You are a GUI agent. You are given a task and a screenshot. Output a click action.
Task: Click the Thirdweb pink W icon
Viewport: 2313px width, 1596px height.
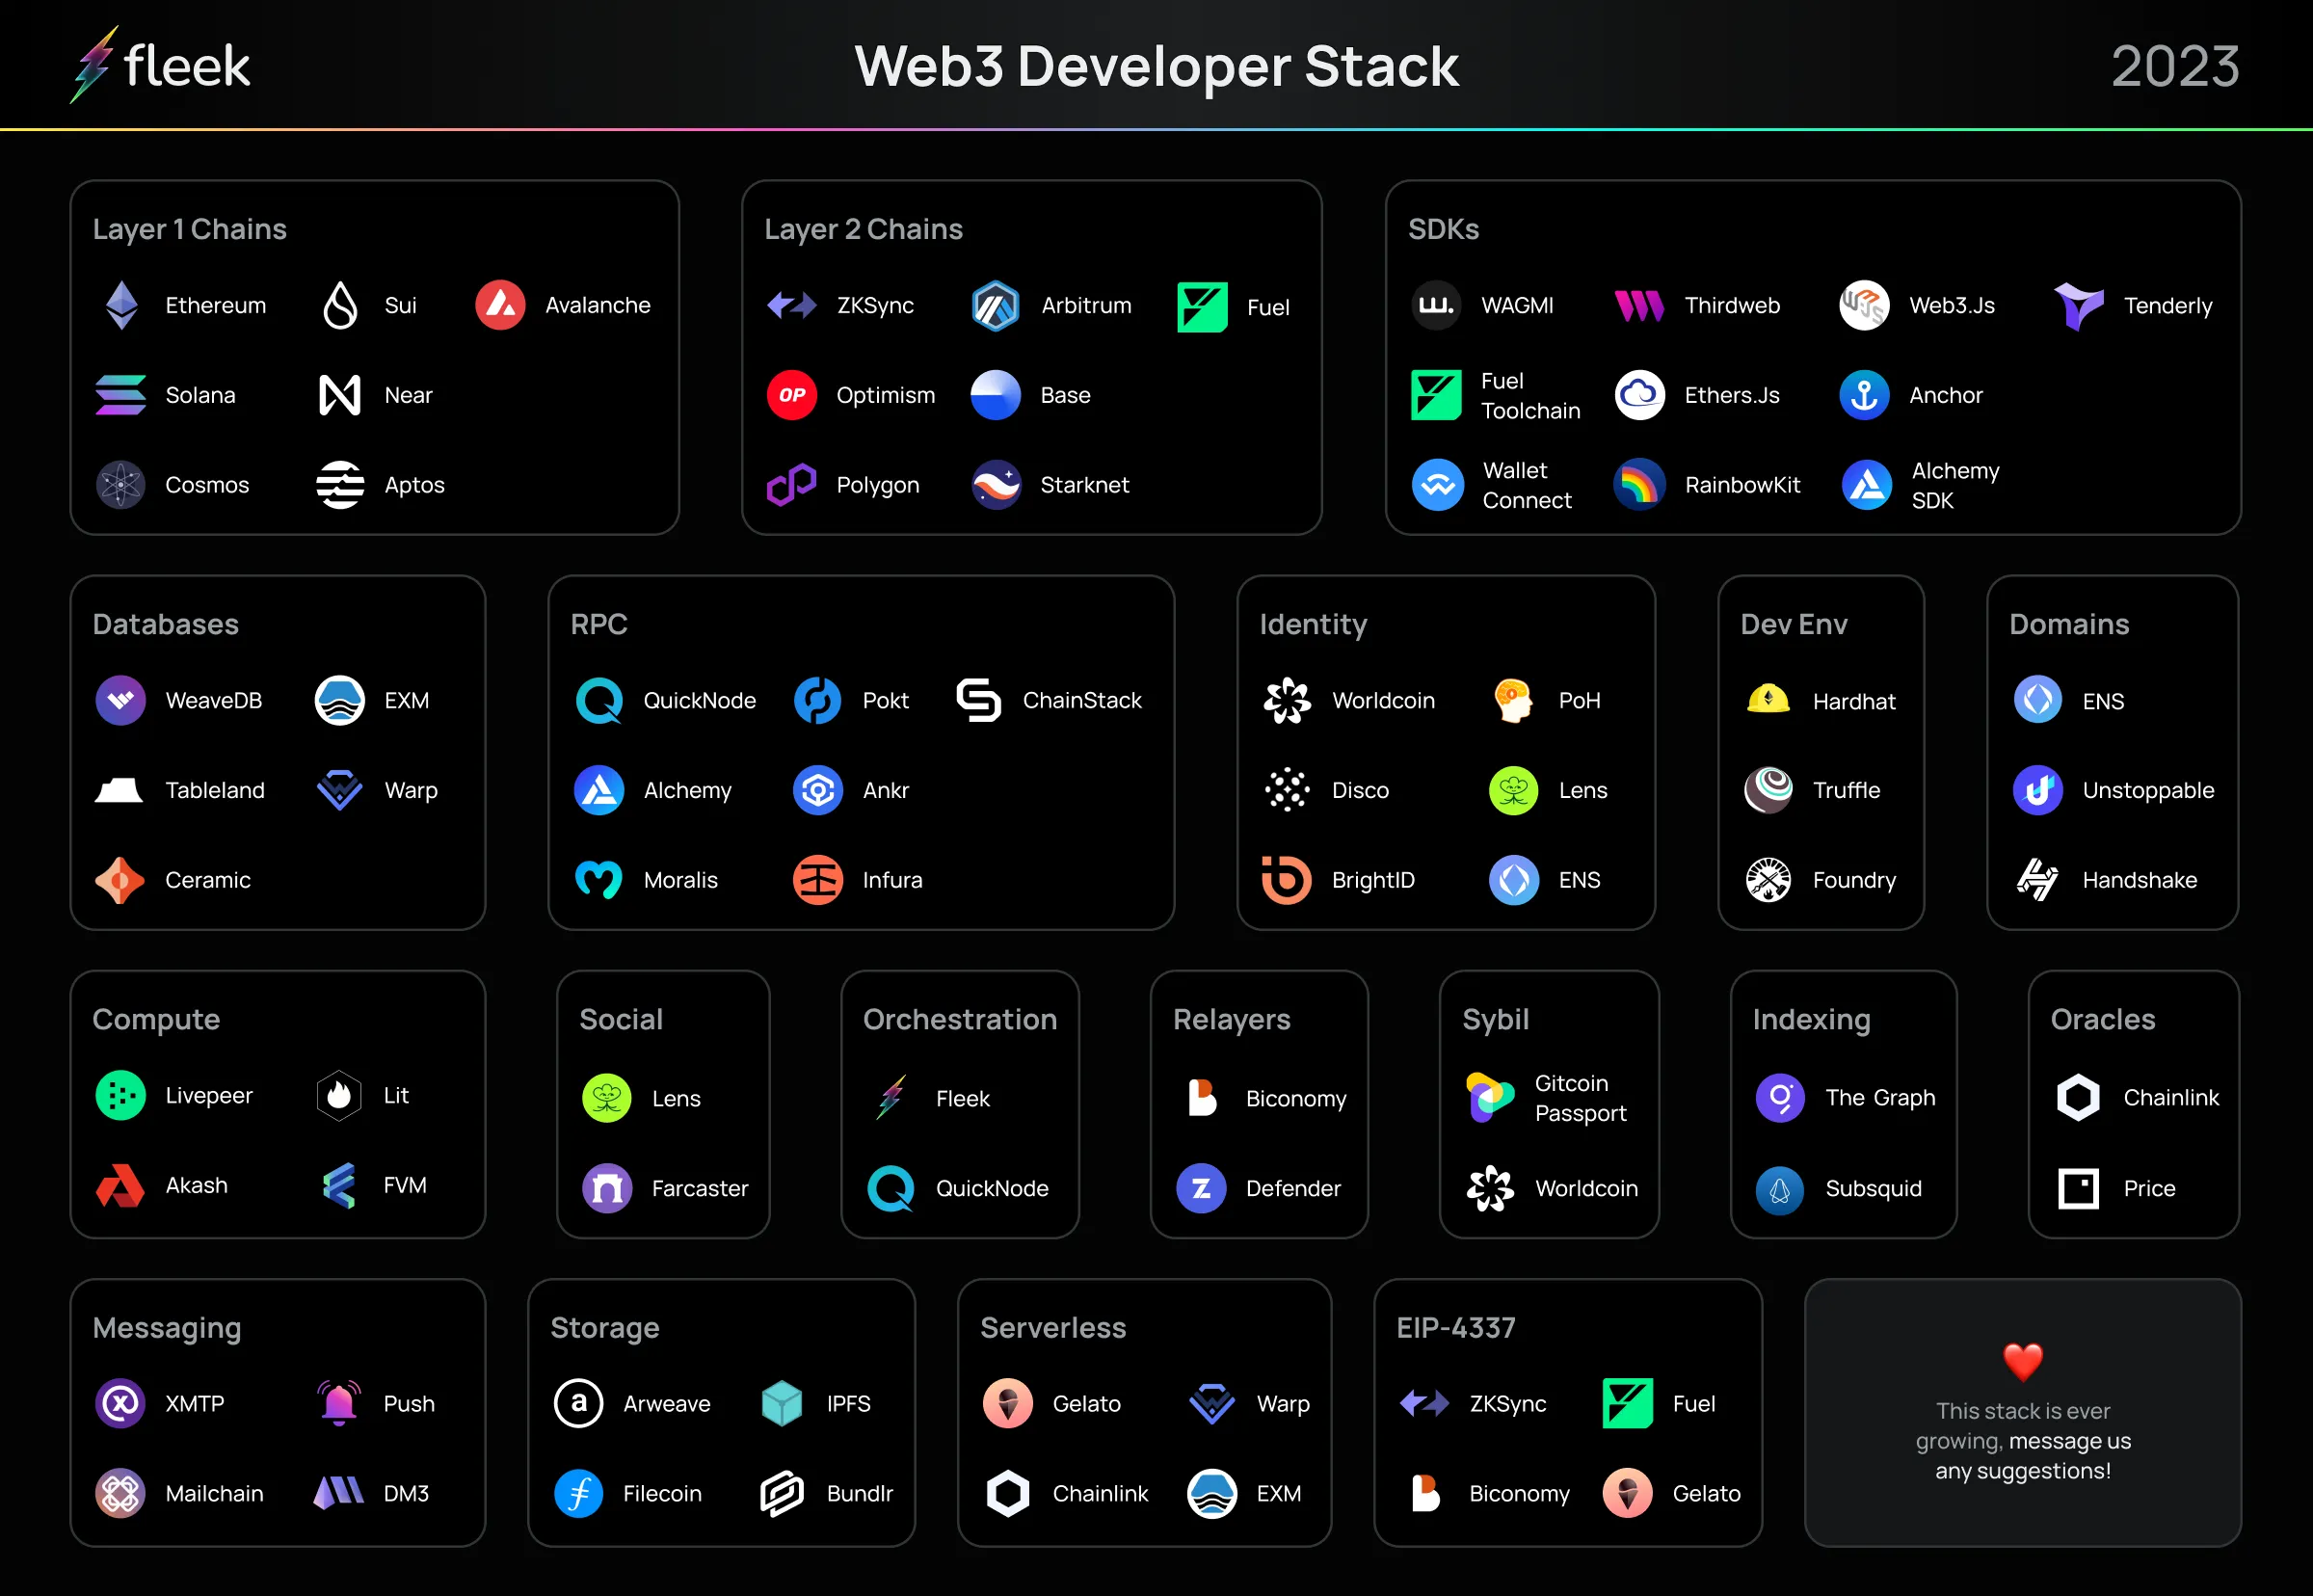pos(1639,305)
